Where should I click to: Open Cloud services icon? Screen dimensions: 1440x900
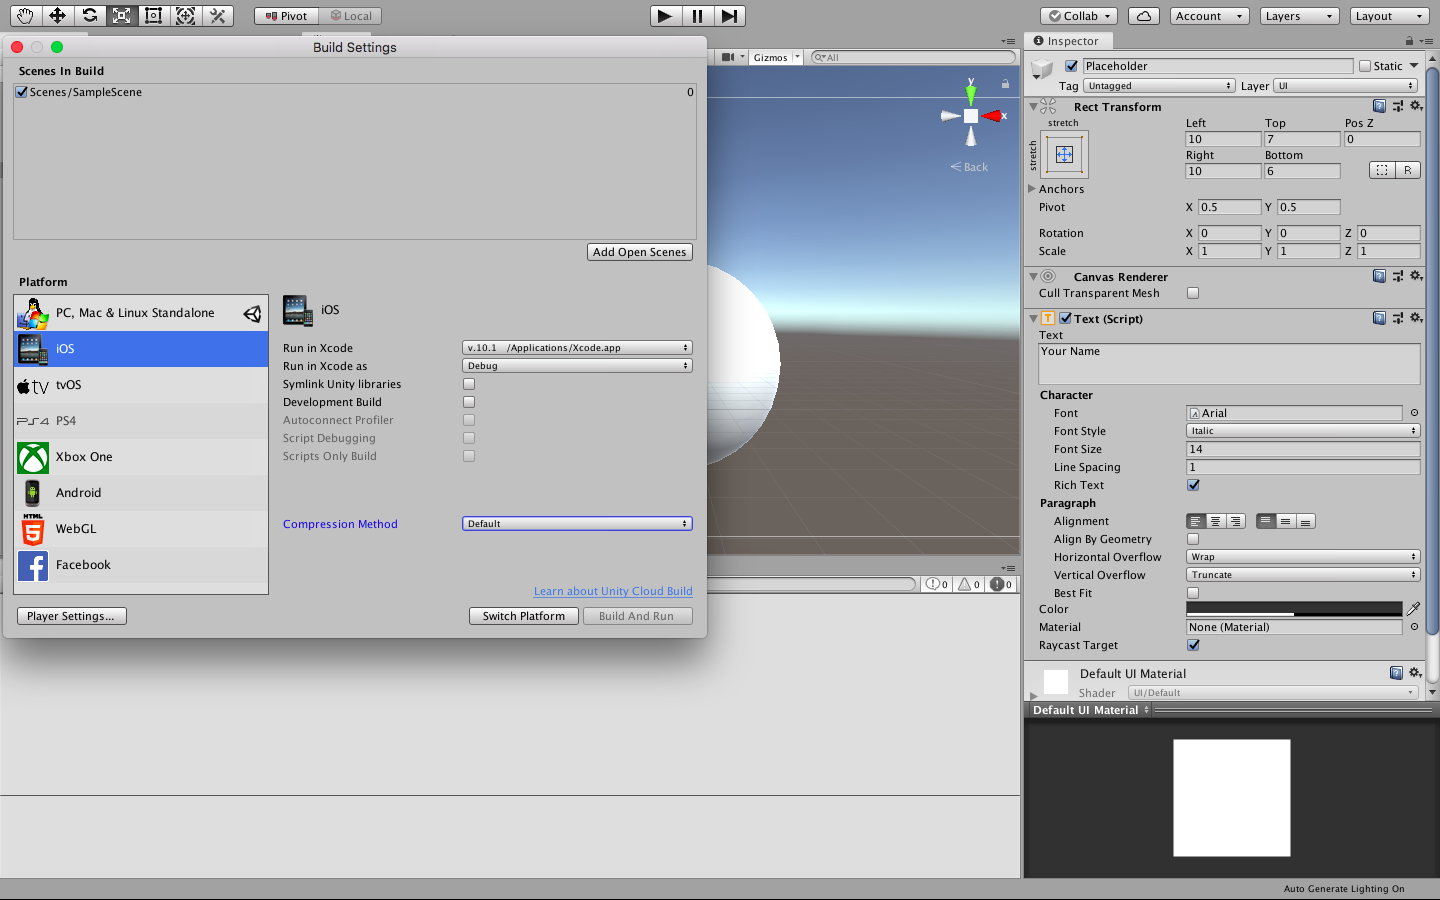click(x=1143, y=16)
